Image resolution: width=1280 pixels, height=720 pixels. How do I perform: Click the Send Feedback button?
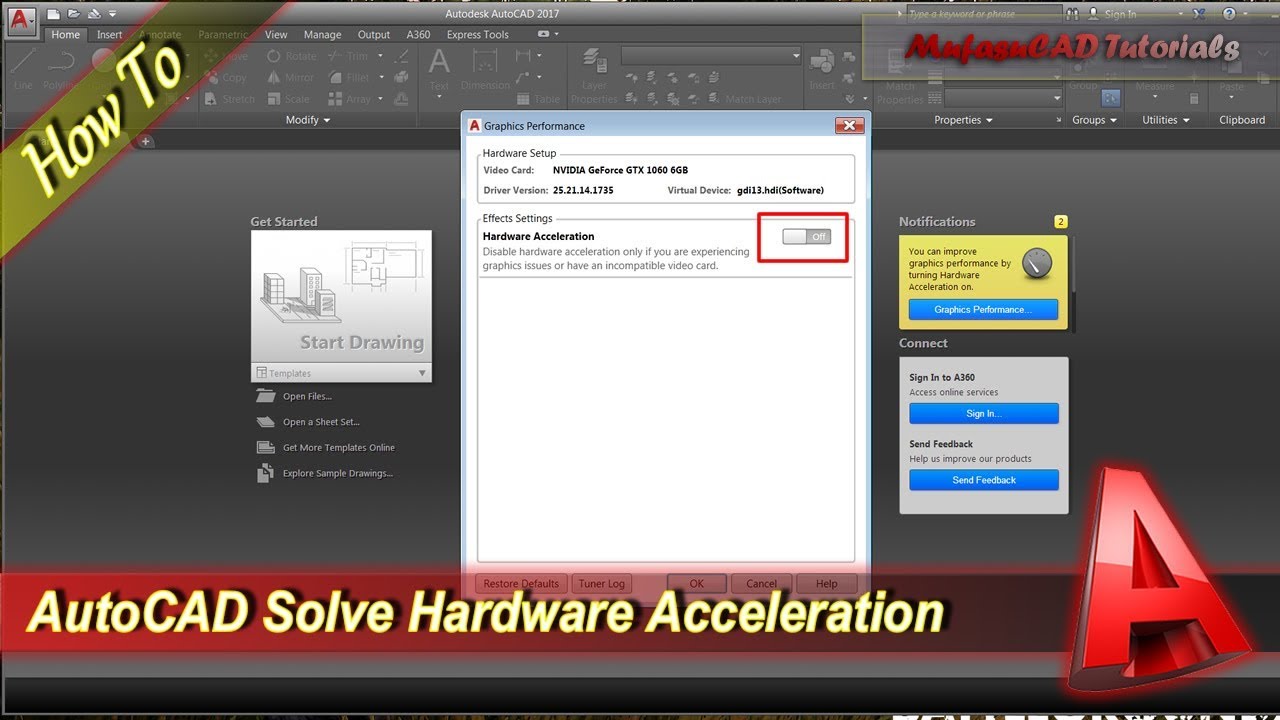[x=984, y=480]
